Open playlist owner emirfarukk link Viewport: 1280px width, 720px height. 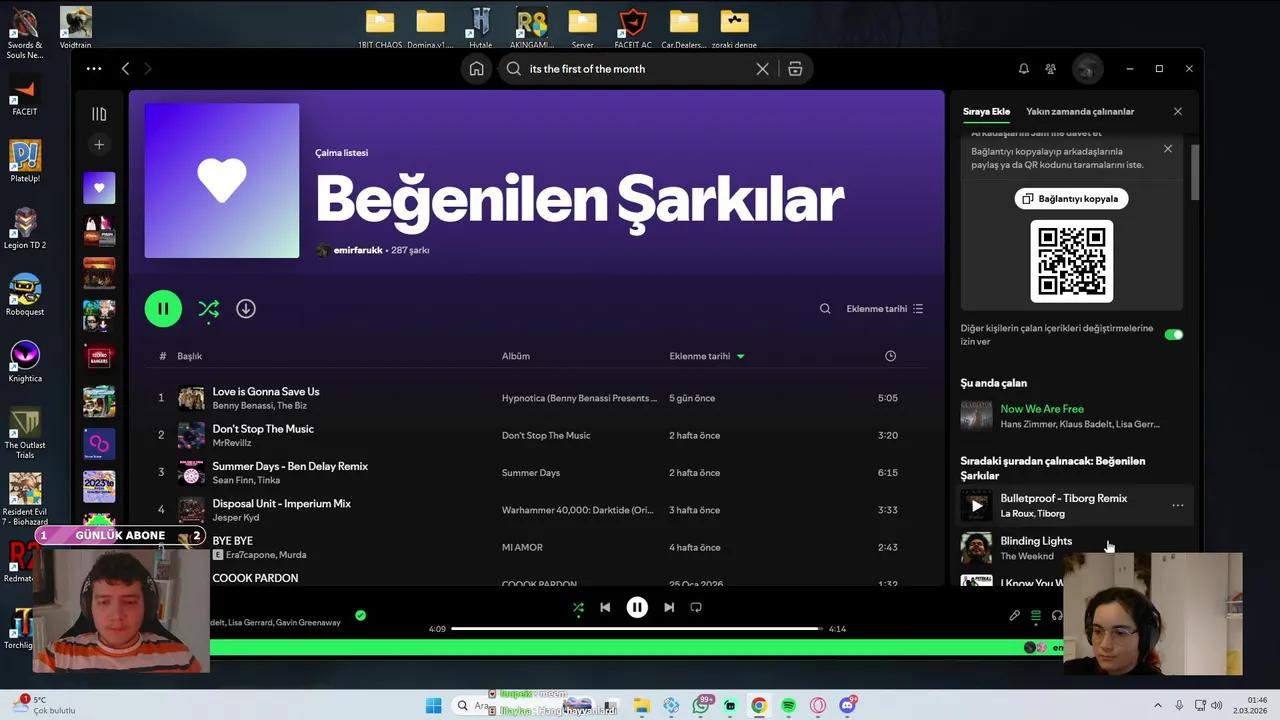pos(358,250)
